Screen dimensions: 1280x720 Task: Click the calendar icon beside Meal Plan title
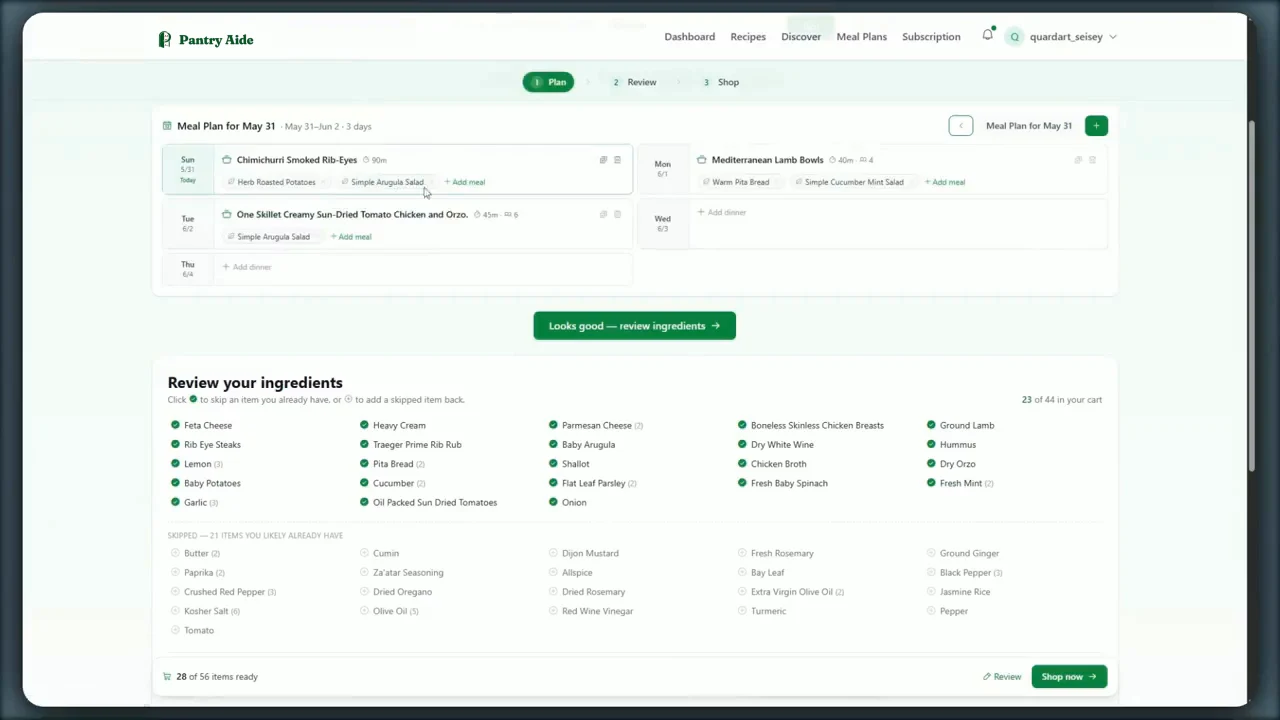point(167,126)
